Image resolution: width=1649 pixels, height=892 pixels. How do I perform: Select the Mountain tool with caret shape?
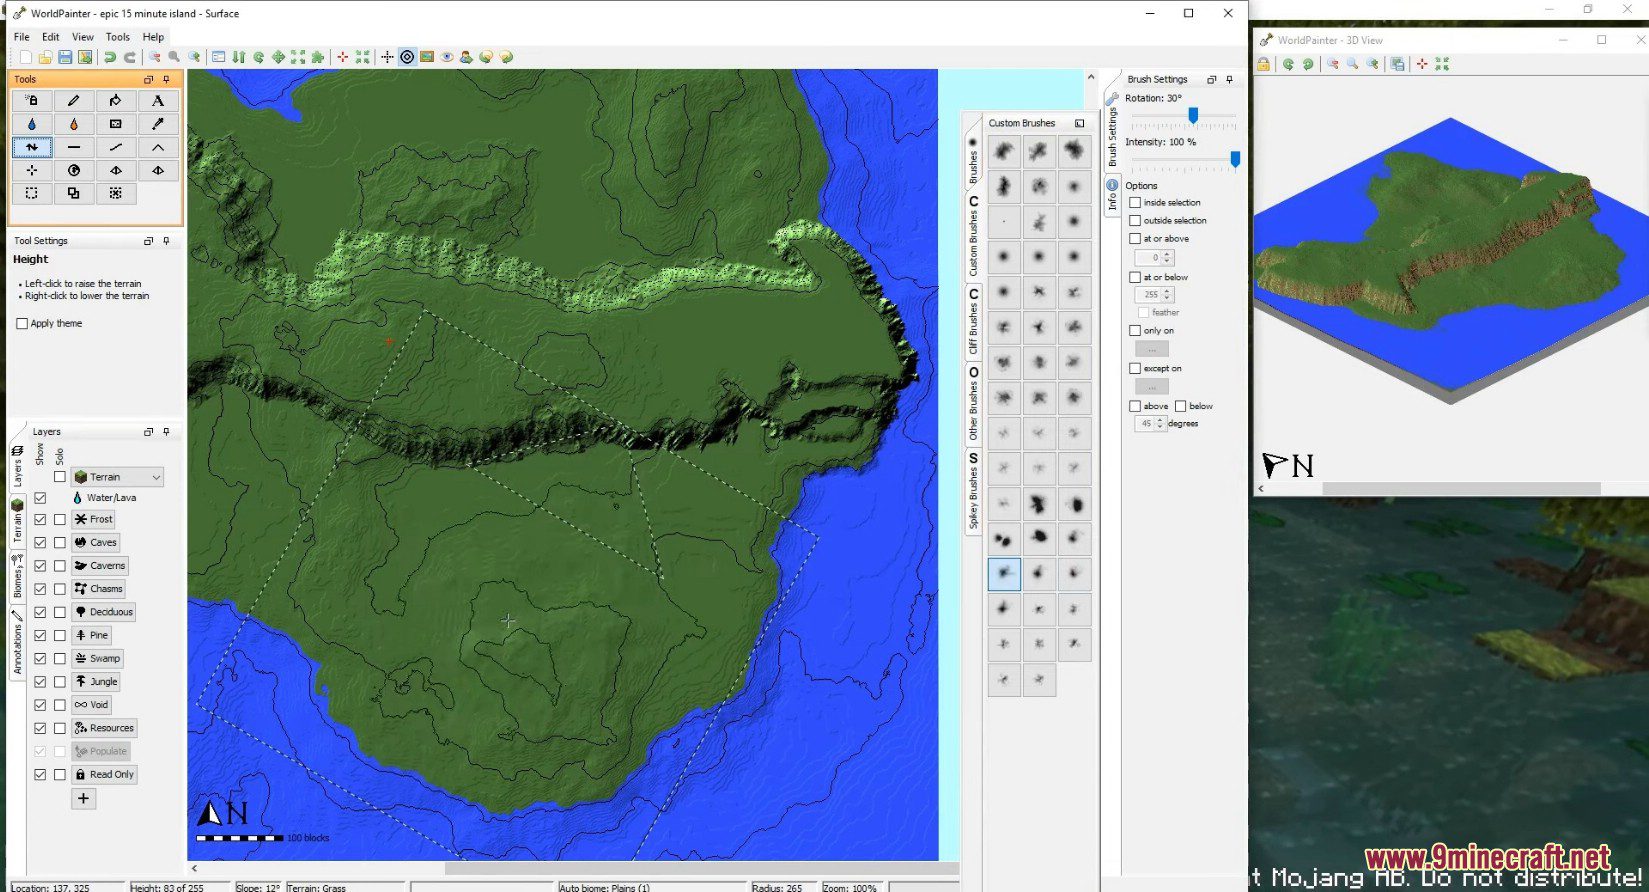coord(158,147)
